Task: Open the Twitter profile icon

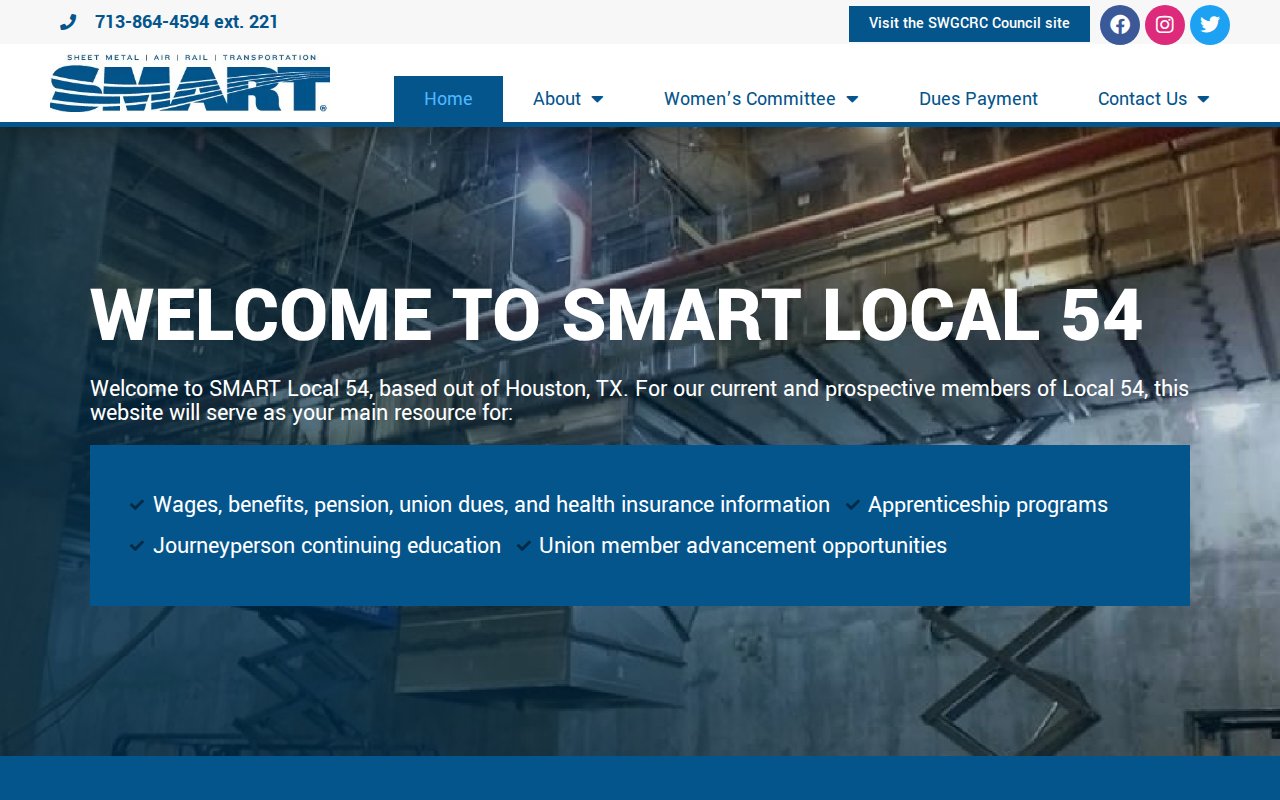Action: pyautogui.click(x=1210, y=25)
